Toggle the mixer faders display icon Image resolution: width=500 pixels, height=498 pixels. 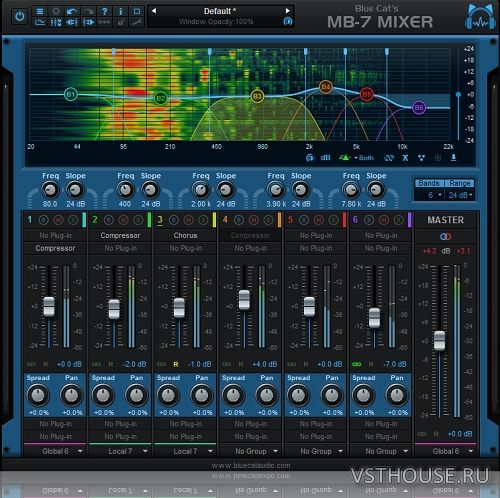click(56, 22)
